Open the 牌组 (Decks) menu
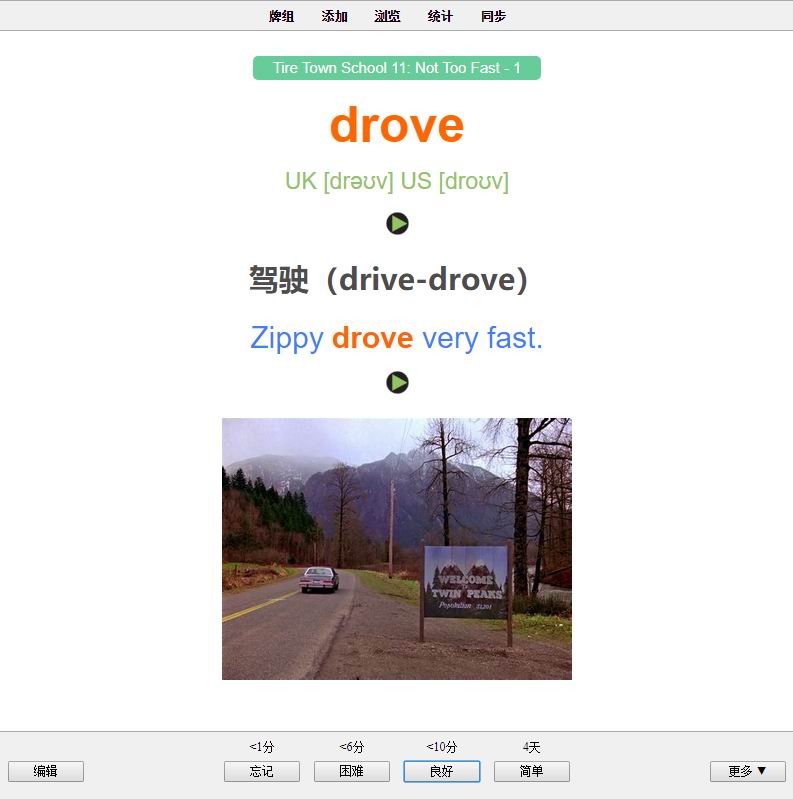Image resolution: width=793 pixels, height=799 pixels. click(x=281, y=16)
